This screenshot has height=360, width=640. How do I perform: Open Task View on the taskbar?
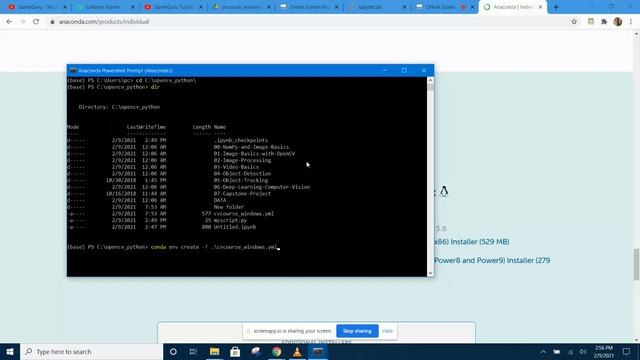coord(193,351)
